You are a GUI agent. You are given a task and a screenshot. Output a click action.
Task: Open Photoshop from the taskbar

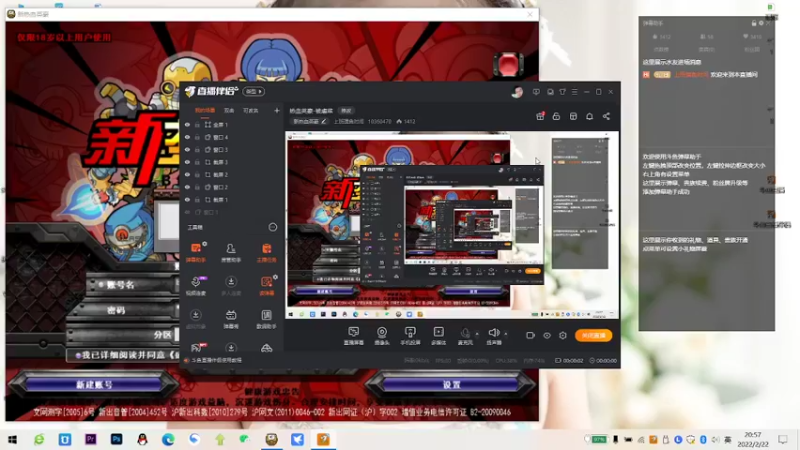pos(116,439)
